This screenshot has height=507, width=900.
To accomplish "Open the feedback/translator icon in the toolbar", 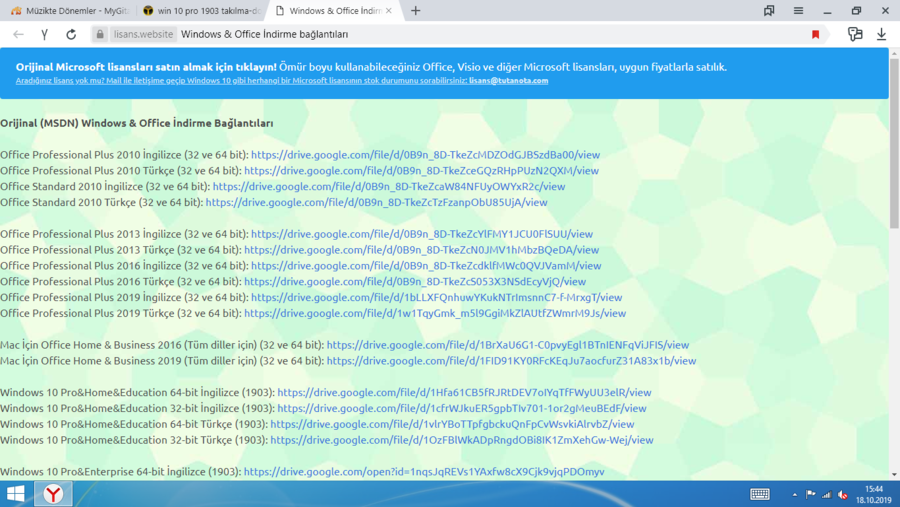I will (x=855, y=34).
